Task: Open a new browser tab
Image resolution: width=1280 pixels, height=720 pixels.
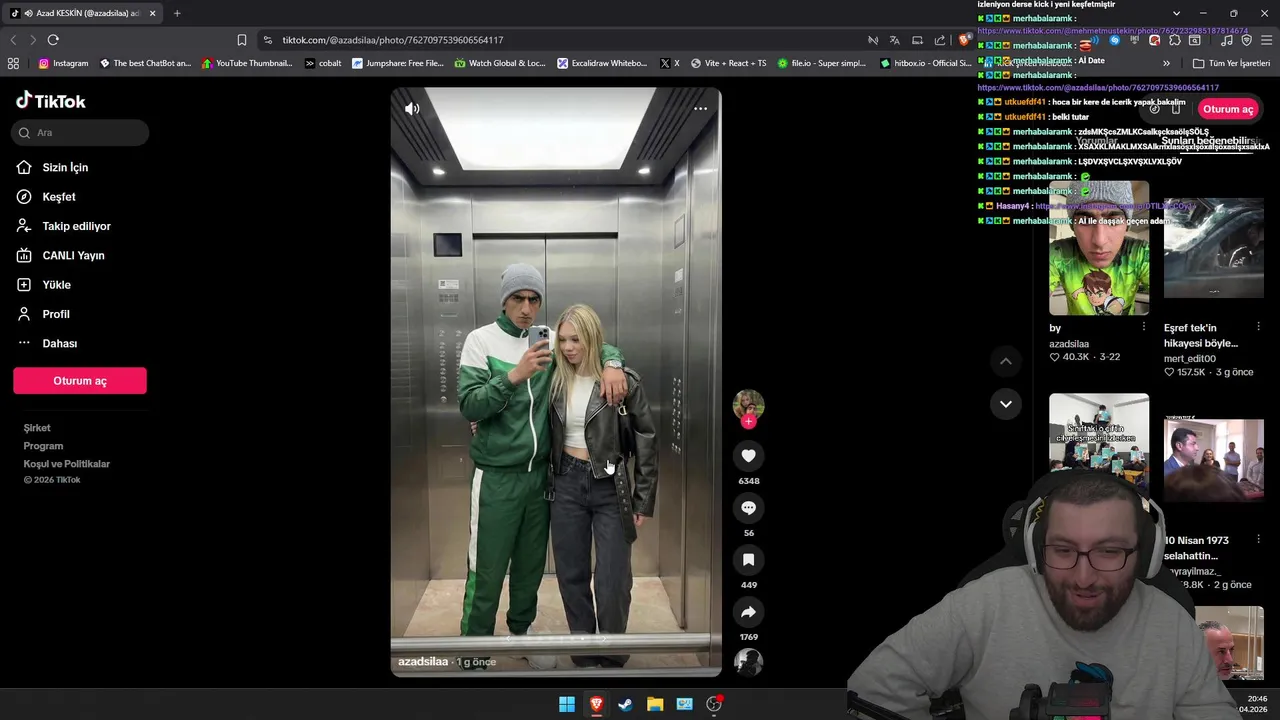Action: coord(177,13)
